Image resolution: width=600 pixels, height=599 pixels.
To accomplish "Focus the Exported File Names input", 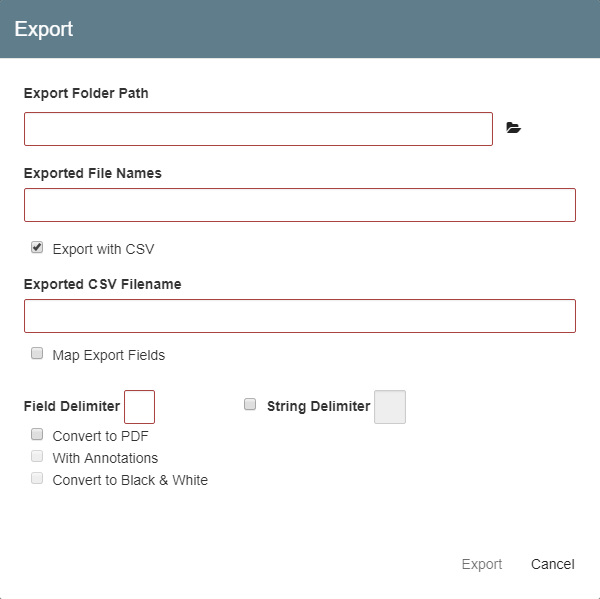I will tap(299, 205).
